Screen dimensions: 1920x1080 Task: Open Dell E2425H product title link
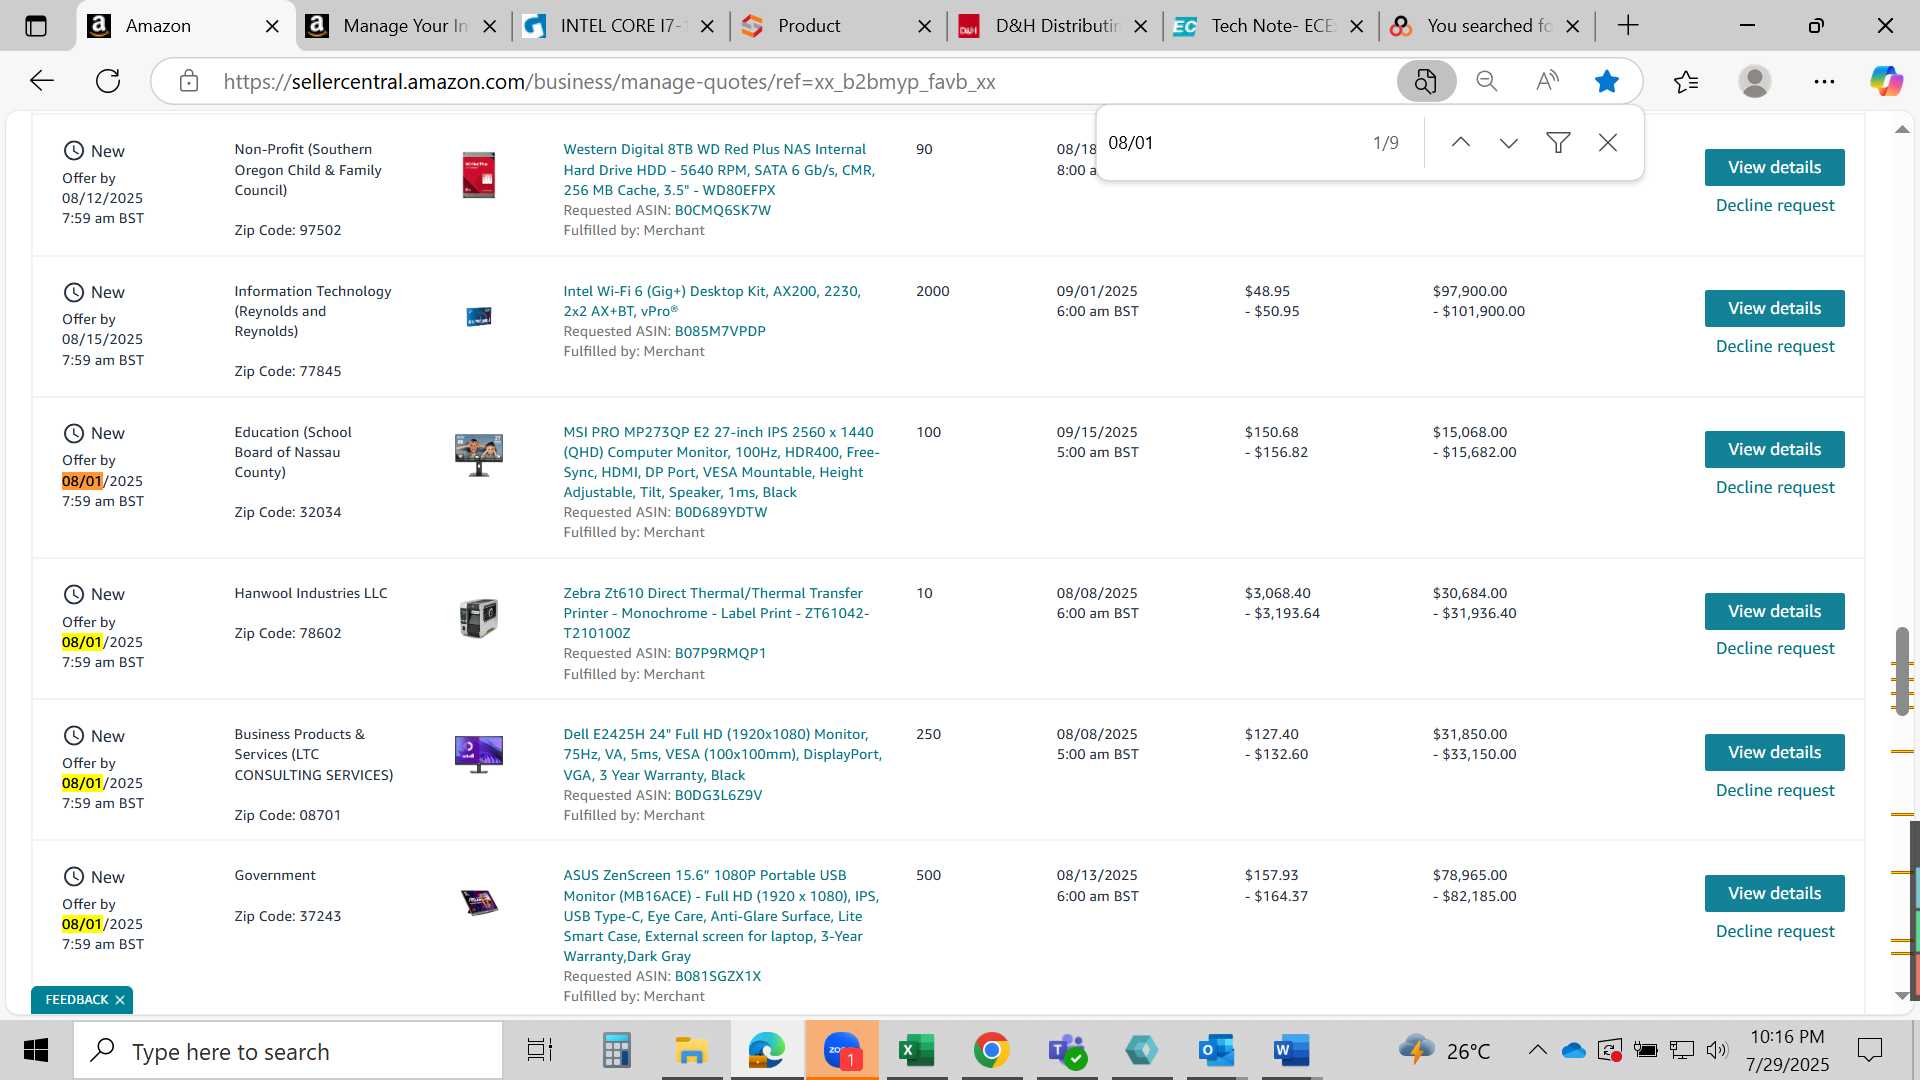point(723,754)
